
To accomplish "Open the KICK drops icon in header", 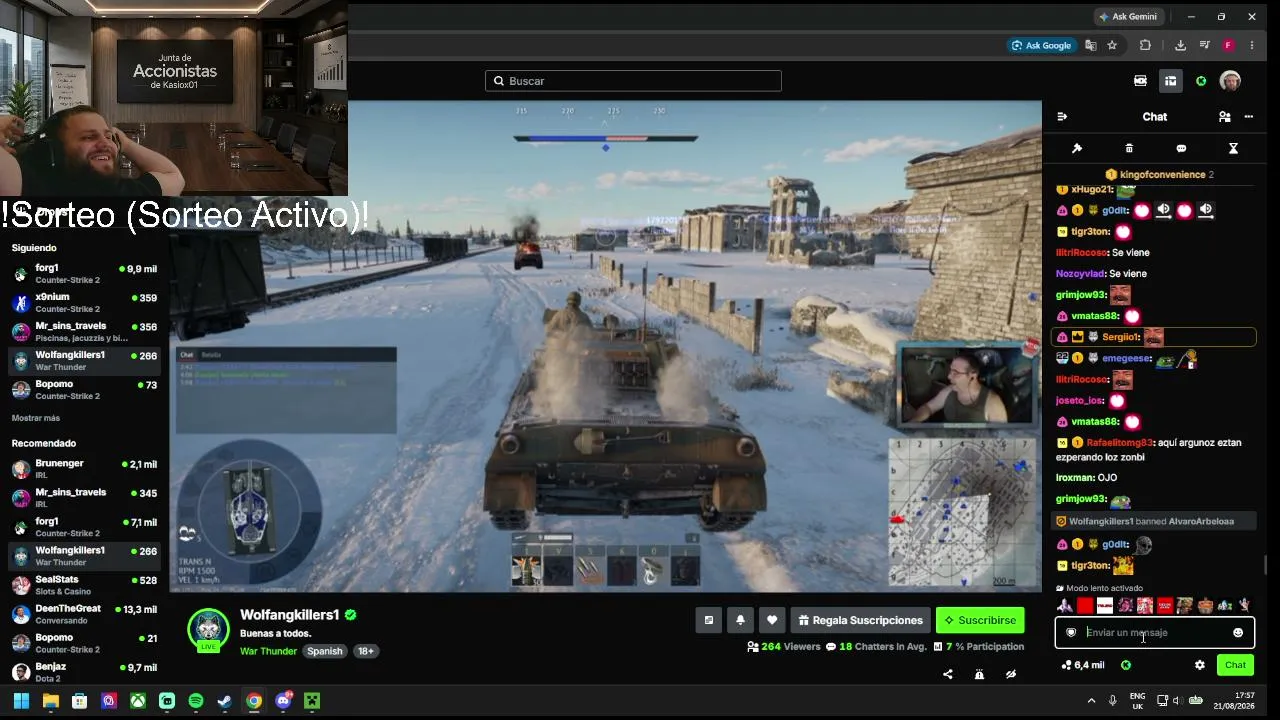I will [x=1140, y=81].
